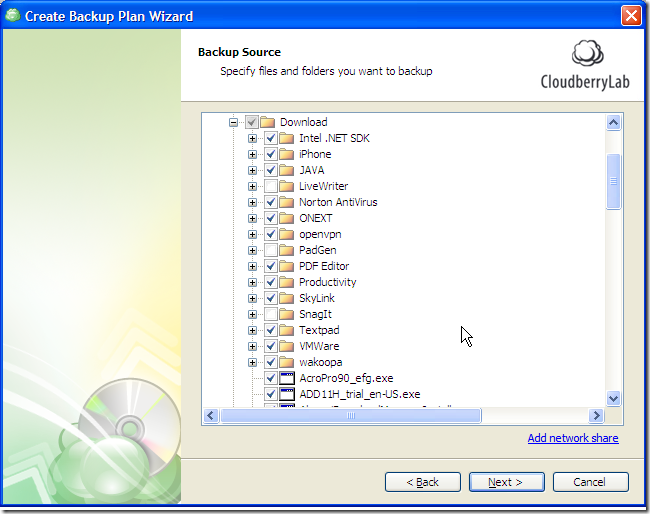Click the Textpad folder icon
The width and height of the screenshot is (650, 514).
click(286, 330)
